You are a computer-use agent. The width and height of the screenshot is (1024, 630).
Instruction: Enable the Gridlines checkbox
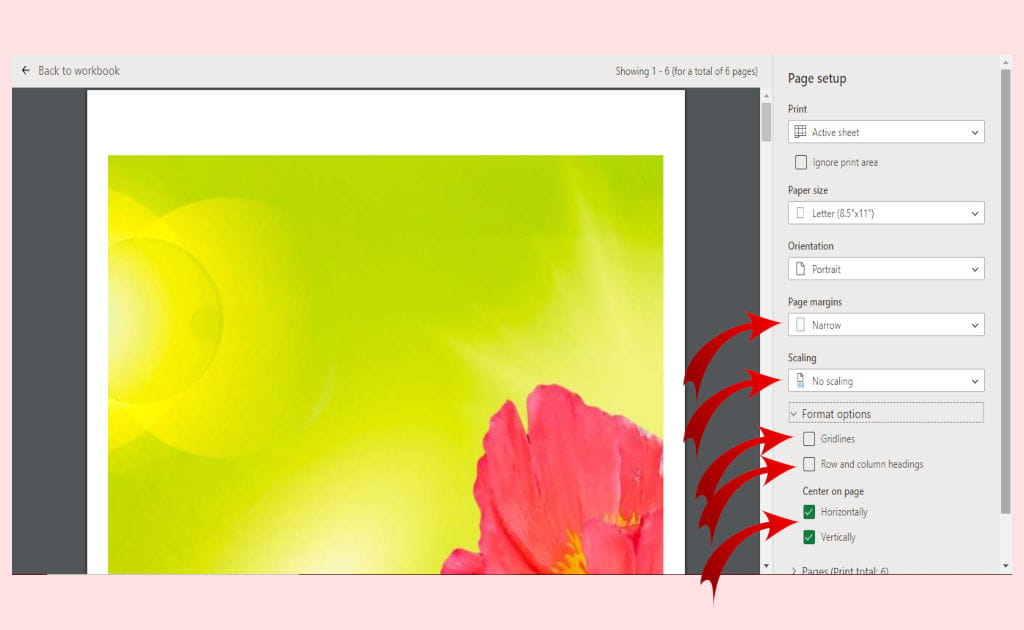(808, 439)
